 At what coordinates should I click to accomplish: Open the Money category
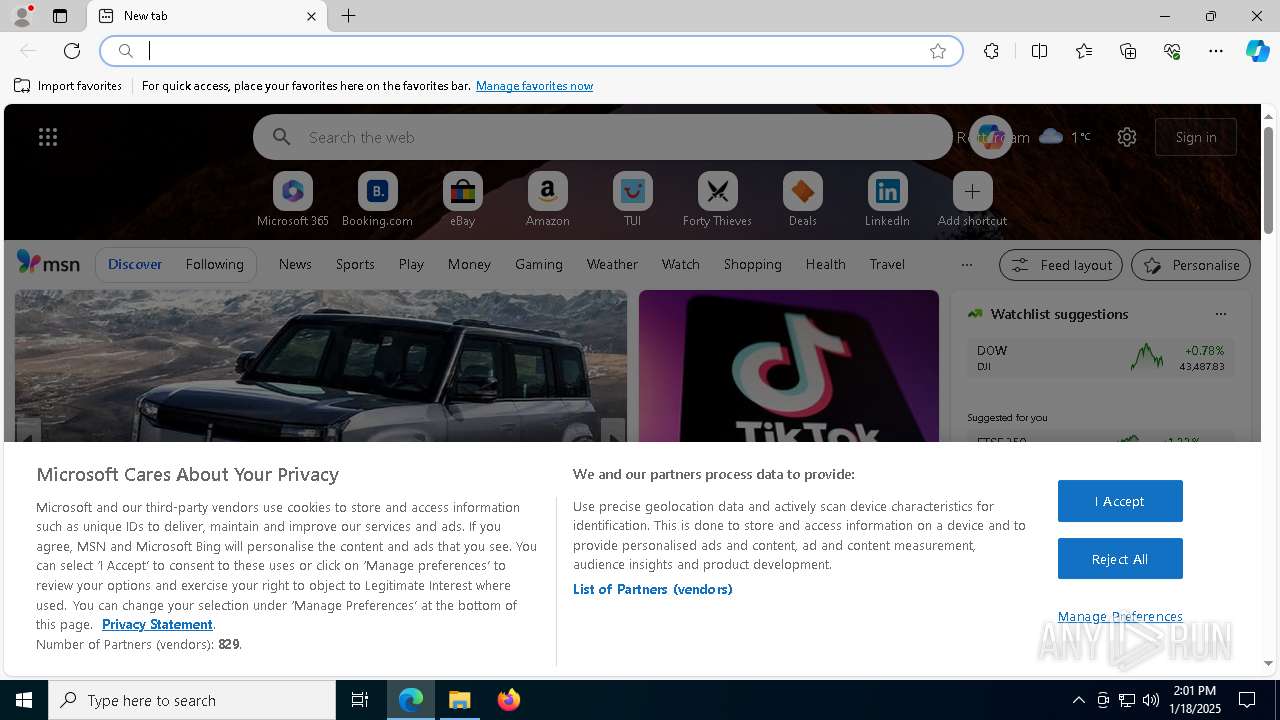469,264
